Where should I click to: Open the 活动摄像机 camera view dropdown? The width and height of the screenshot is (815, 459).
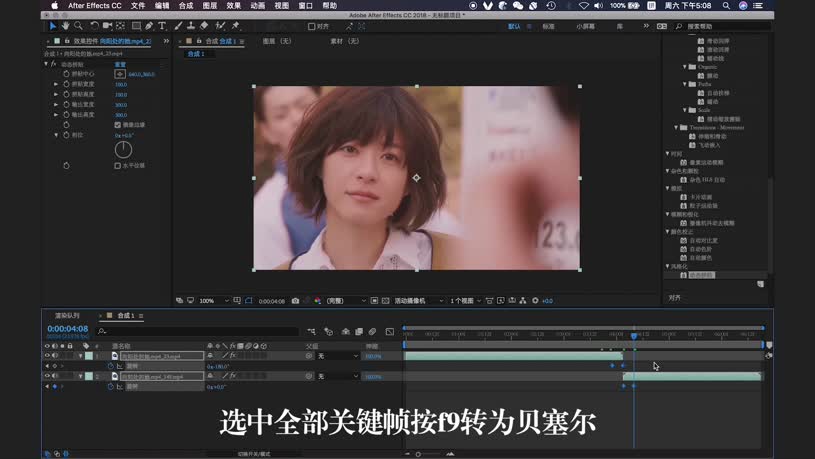(x=418, y=300)
